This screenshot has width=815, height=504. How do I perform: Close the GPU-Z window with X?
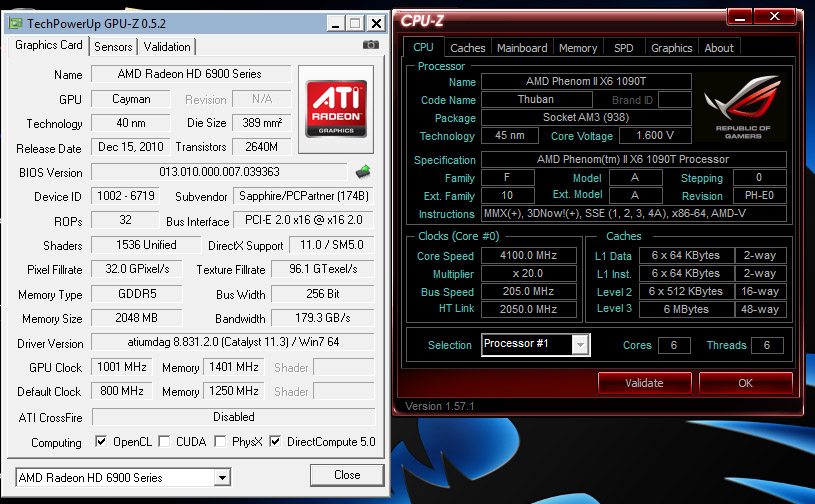376,23
